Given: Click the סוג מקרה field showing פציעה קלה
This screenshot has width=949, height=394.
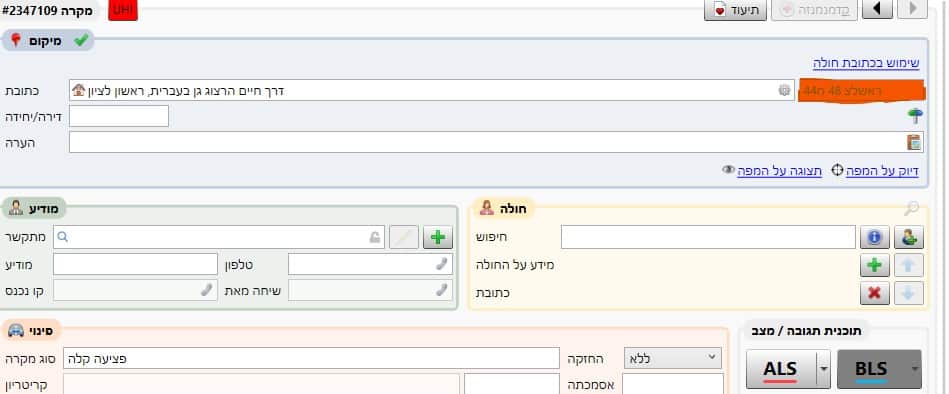Looking at the screenshot, I should tap(311, 358).
